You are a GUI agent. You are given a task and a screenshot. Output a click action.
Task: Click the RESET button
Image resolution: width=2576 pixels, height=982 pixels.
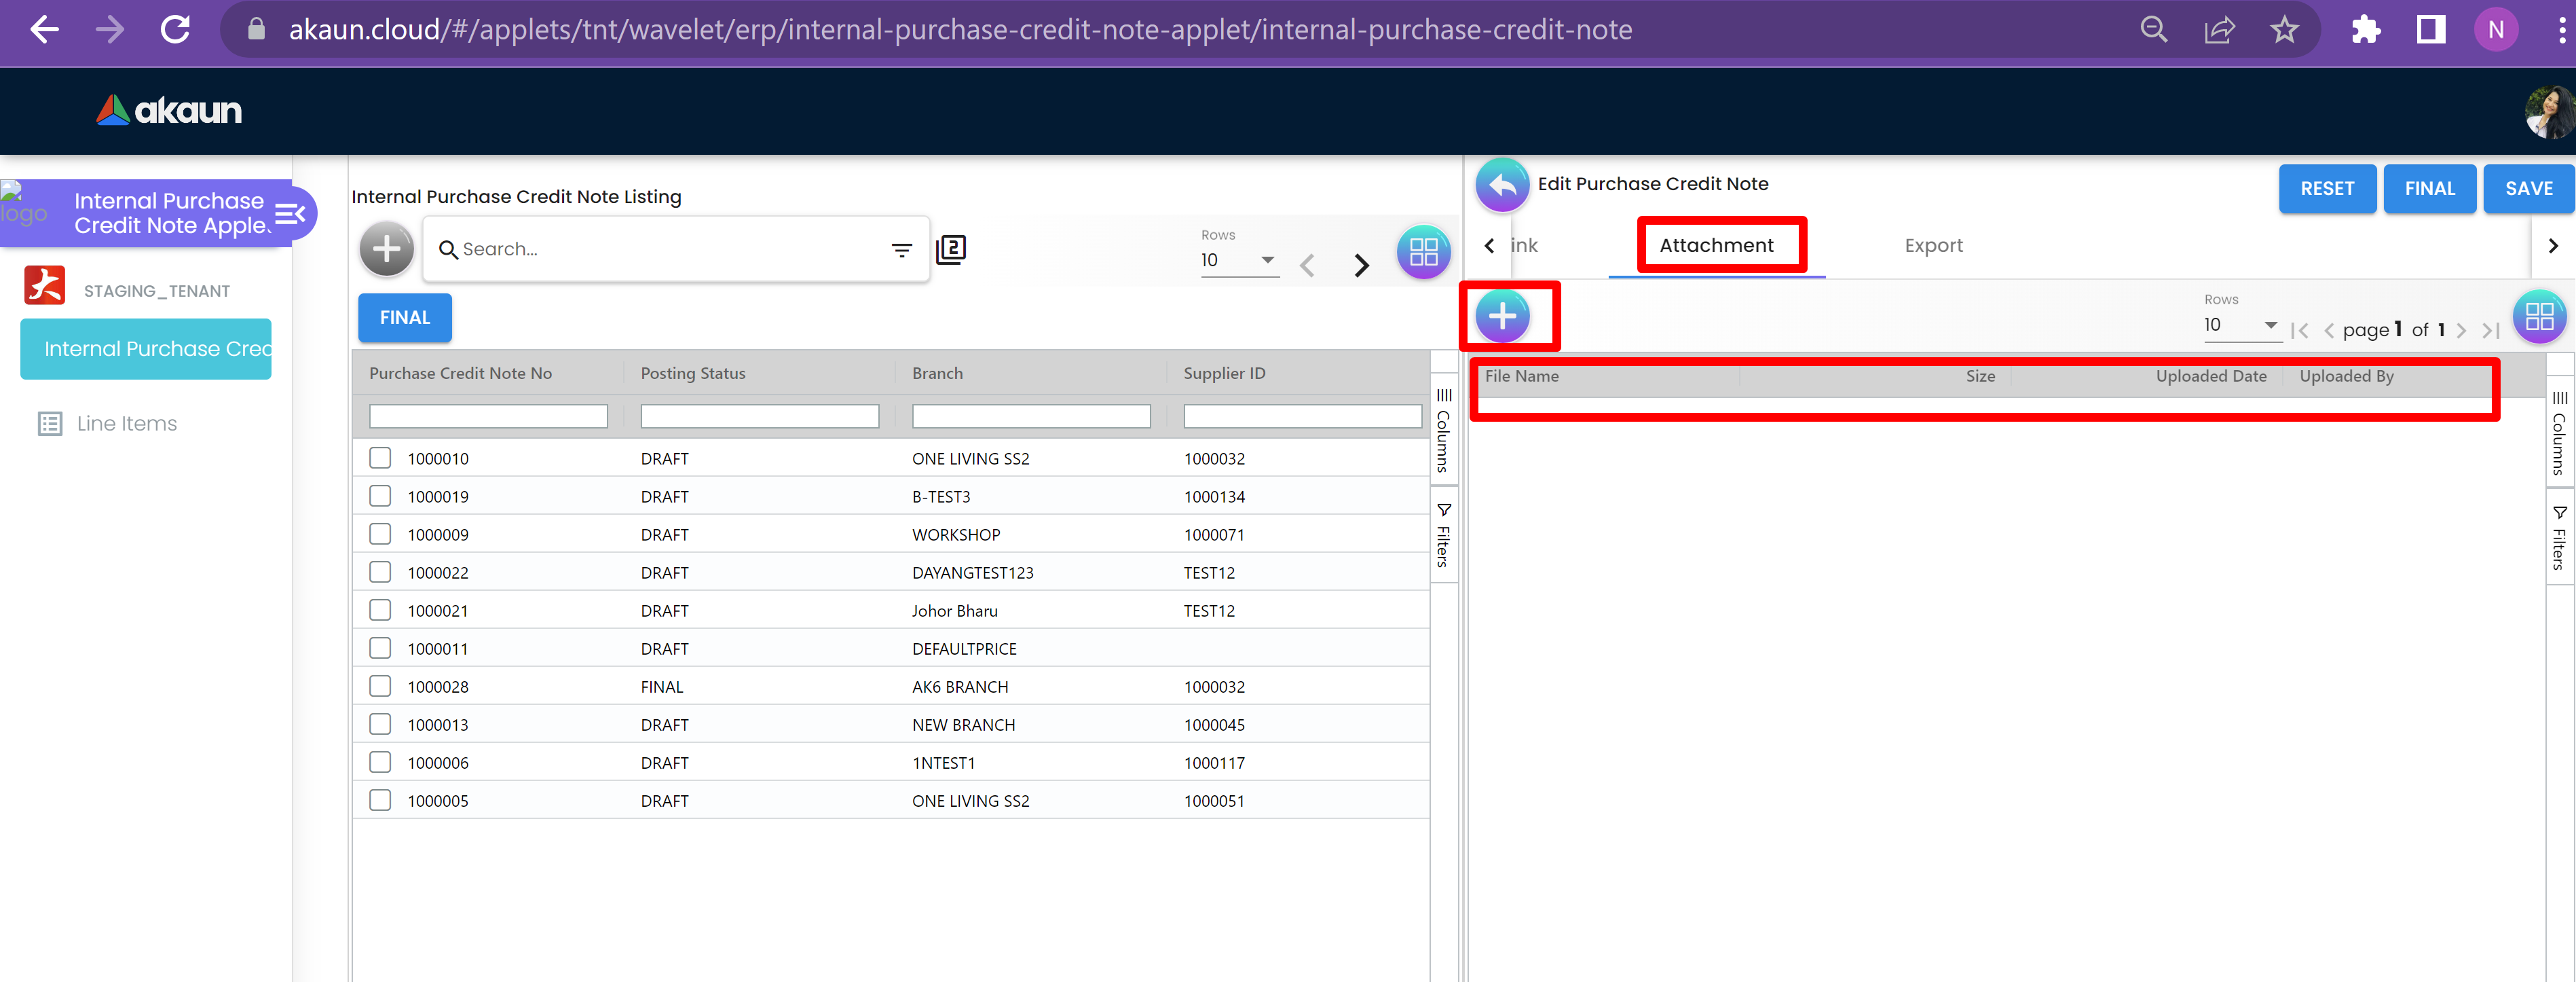pos(2326,189)
